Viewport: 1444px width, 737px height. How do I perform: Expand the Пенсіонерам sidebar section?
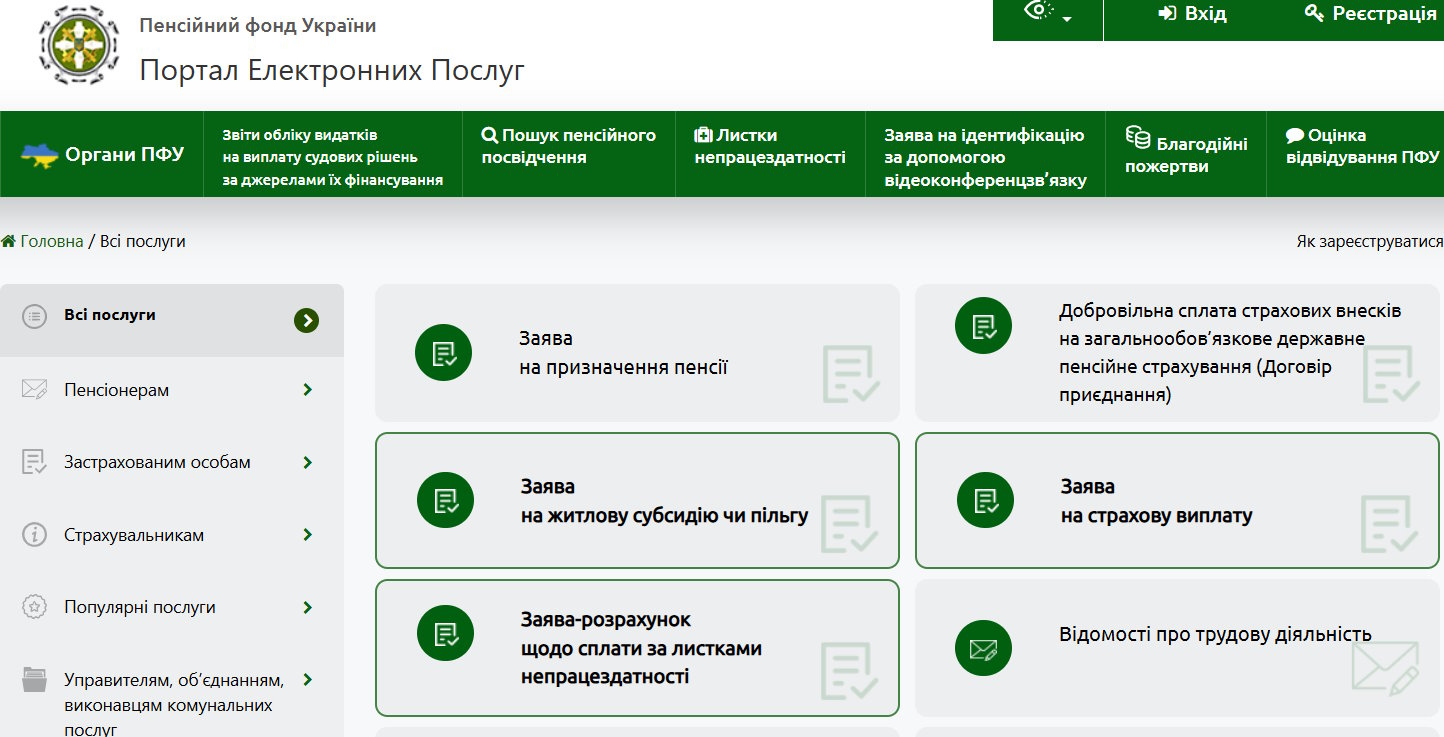point(307,390)
